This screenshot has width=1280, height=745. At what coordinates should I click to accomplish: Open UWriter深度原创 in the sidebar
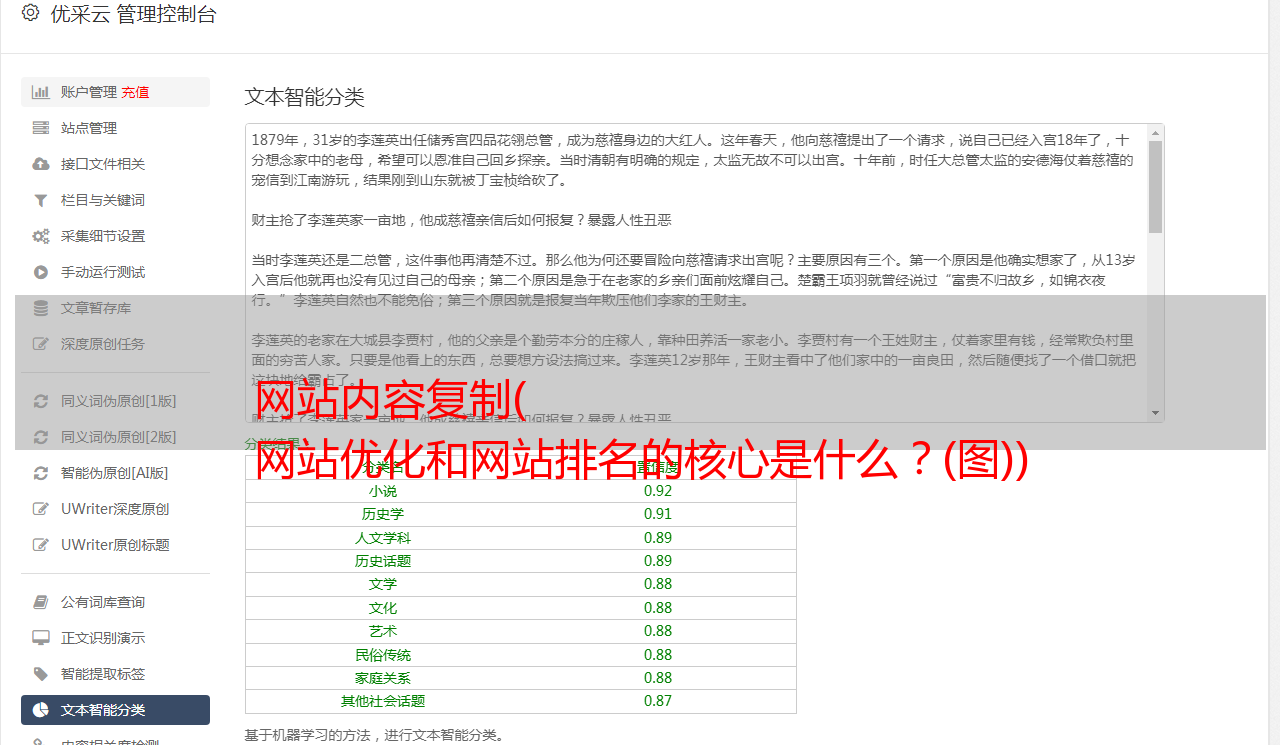tap(115, 509)
